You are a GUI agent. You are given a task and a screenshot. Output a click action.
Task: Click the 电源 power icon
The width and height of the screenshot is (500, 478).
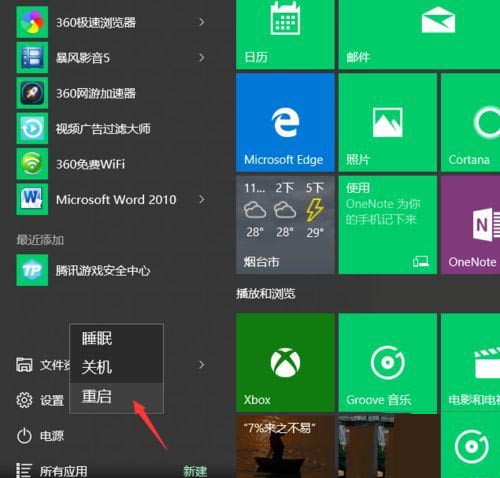click(x=24, y=436)
